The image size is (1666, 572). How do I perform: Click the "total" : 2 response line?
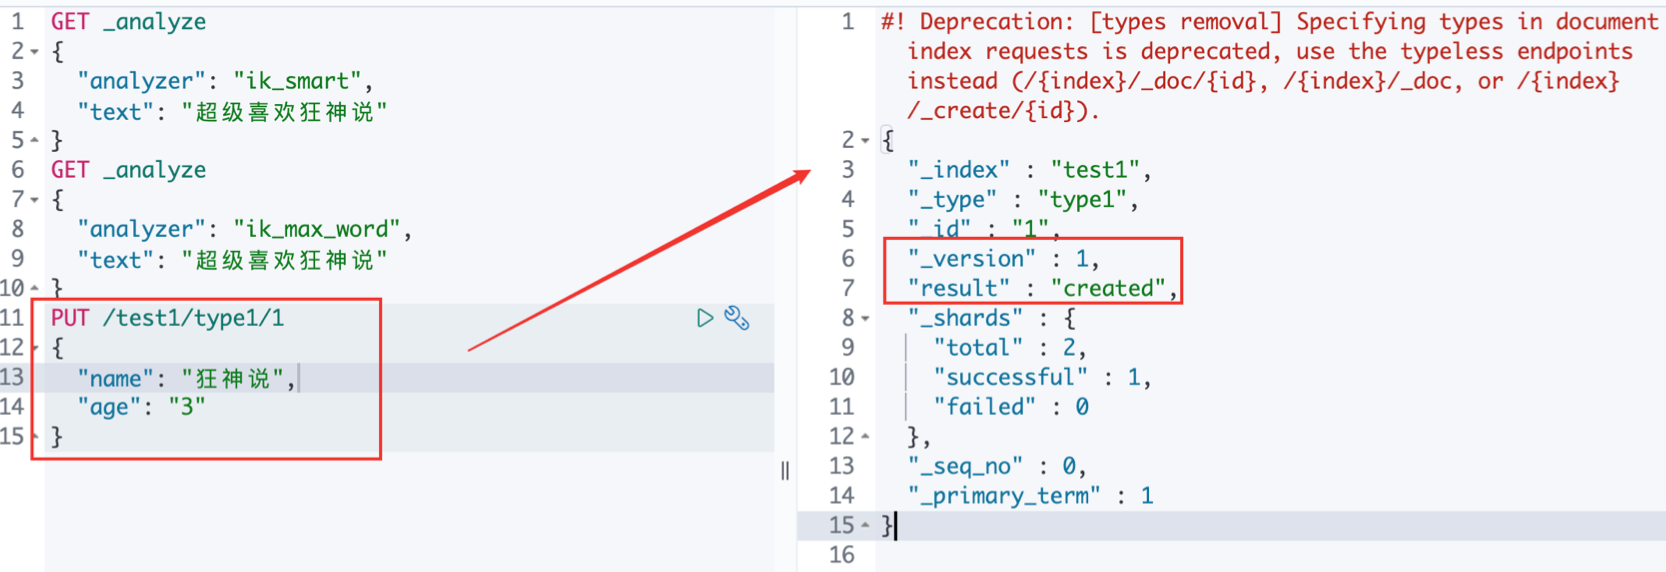click(x=1010, y=348)
